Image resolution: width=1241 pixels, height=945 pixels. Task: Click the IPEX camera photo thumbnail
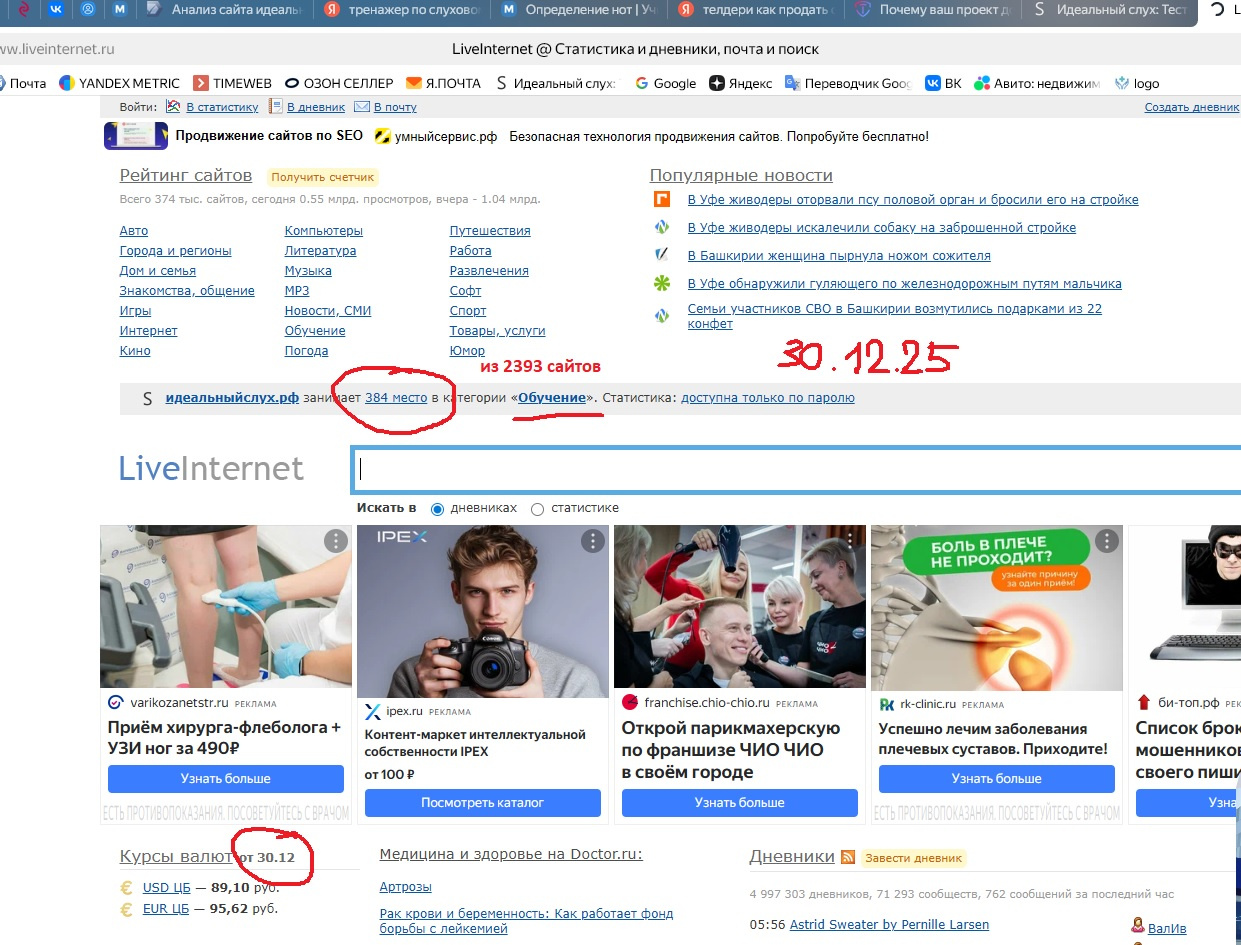point(483,611)
